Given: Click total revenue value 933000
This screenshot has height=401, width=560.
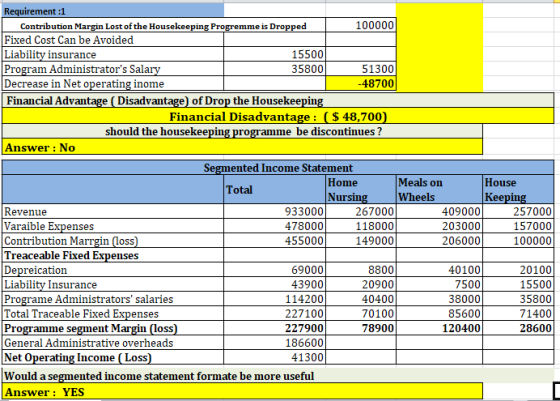Looking at the screenshot, I should click(x=274, y=211).
